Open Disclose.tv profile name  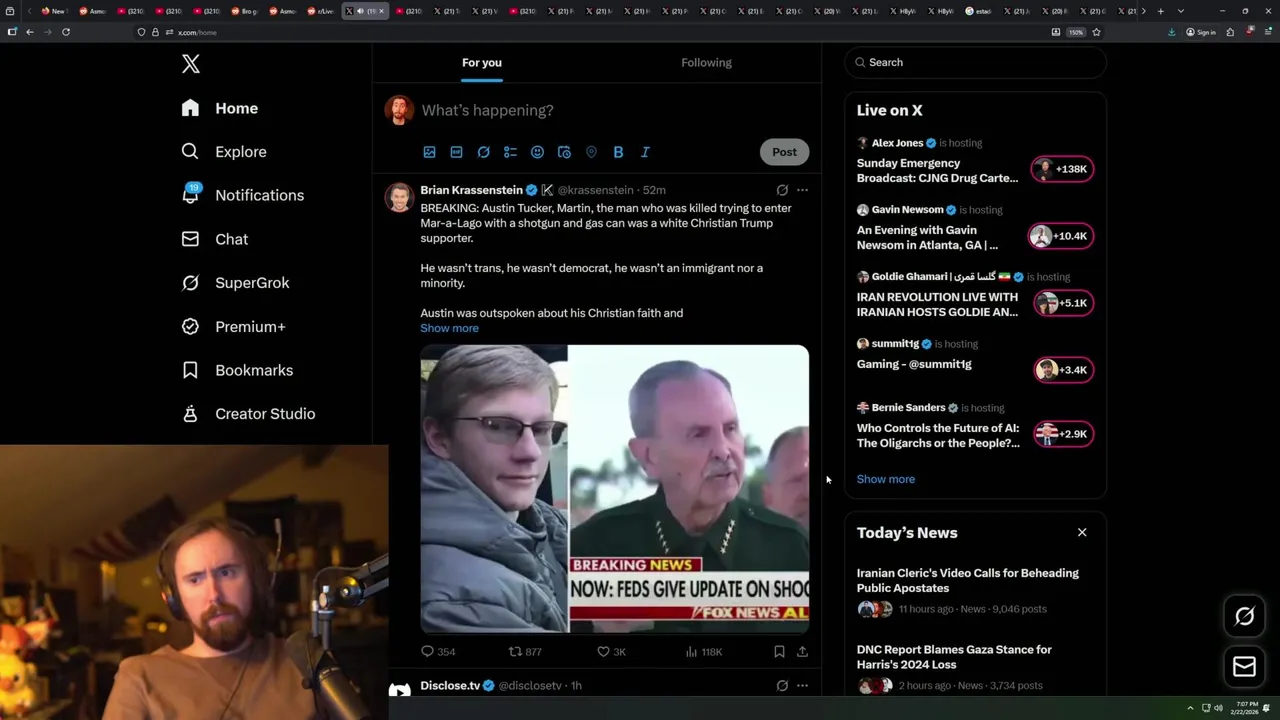click(450, 686)
